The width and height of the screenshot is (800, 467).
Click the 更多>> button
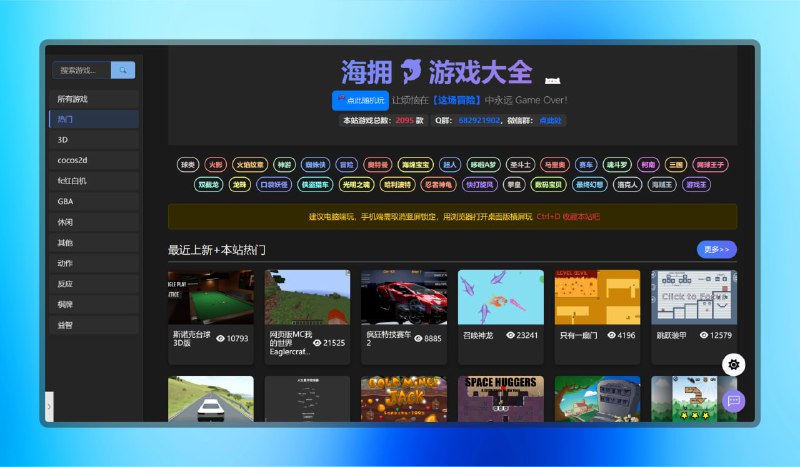pos(717,250)
